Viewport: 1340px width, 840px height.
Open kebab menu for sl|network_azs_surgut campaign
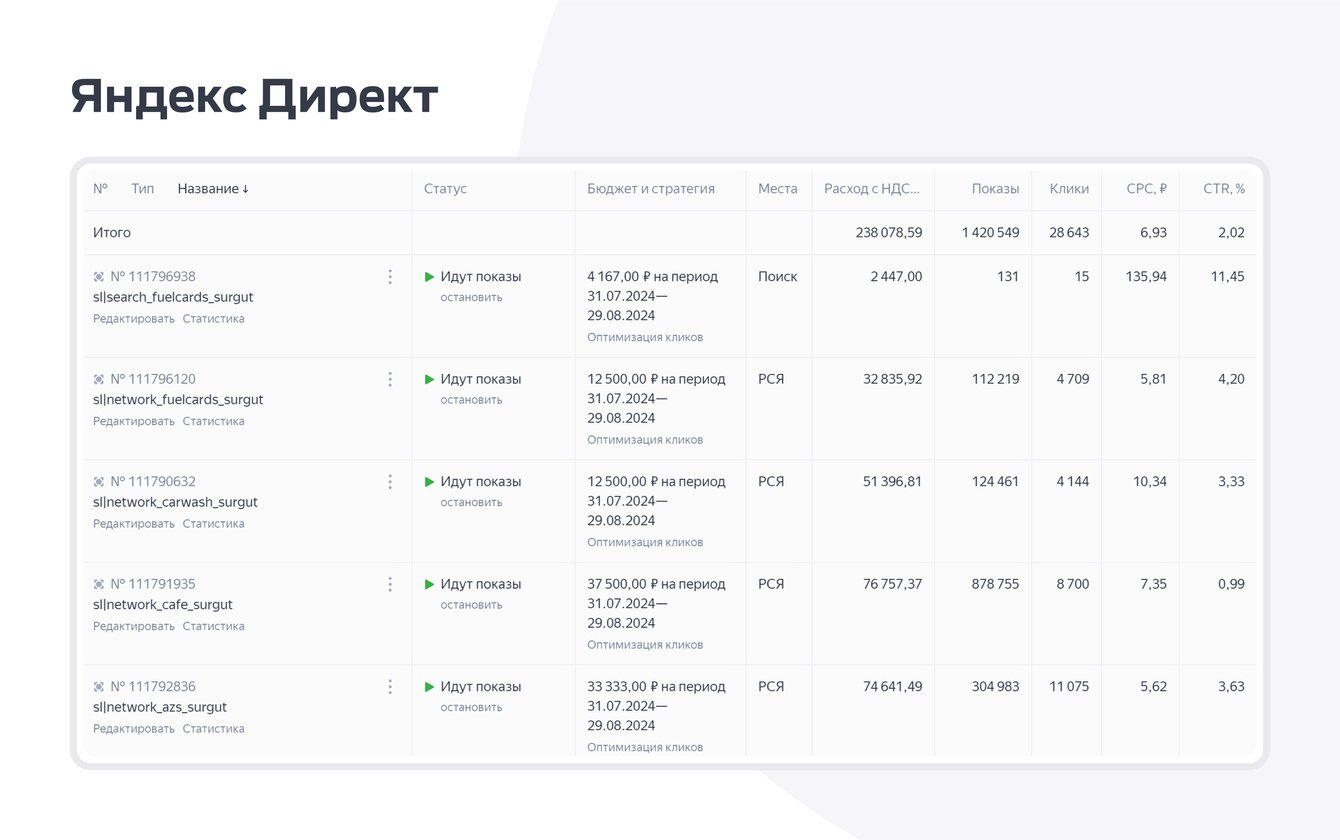[x=390, y=687]
